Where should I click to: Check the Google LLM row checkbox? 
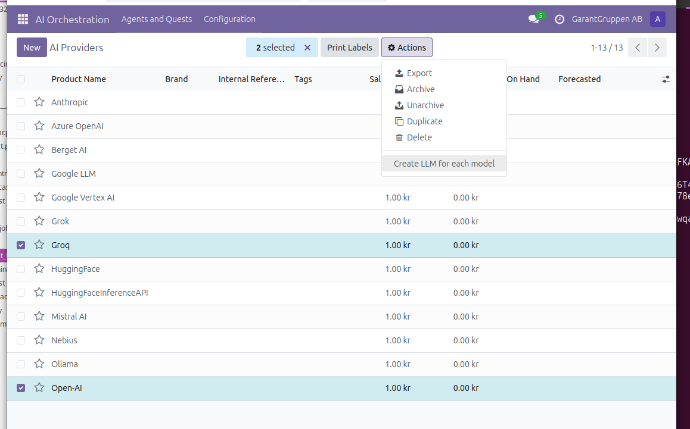click(x=21, y=173)
